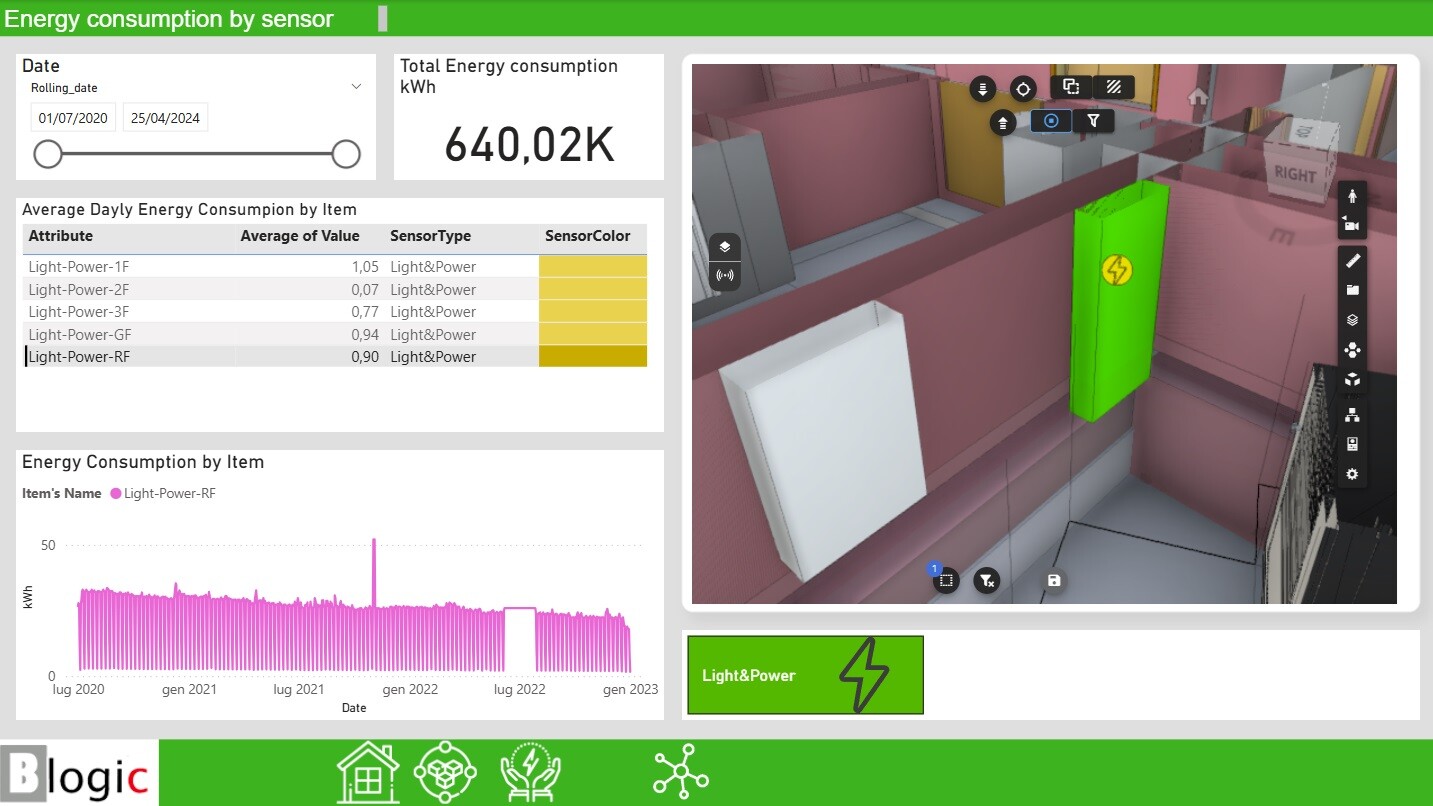Click the crosshair focus target icon
This screenshot has width=1433, height=806.
click(x=1022, y=89)
